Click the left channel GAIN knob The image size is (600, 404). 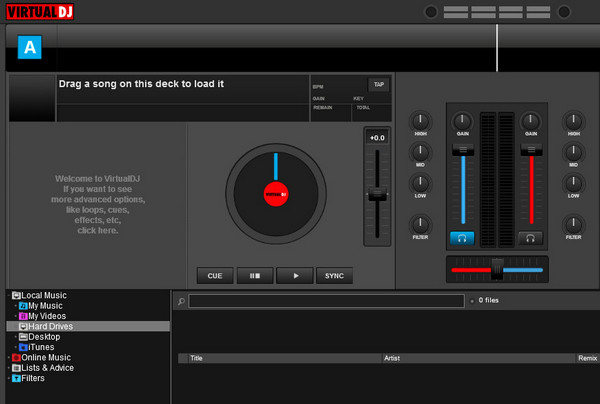pyautogui.click(x=462, y=120)
